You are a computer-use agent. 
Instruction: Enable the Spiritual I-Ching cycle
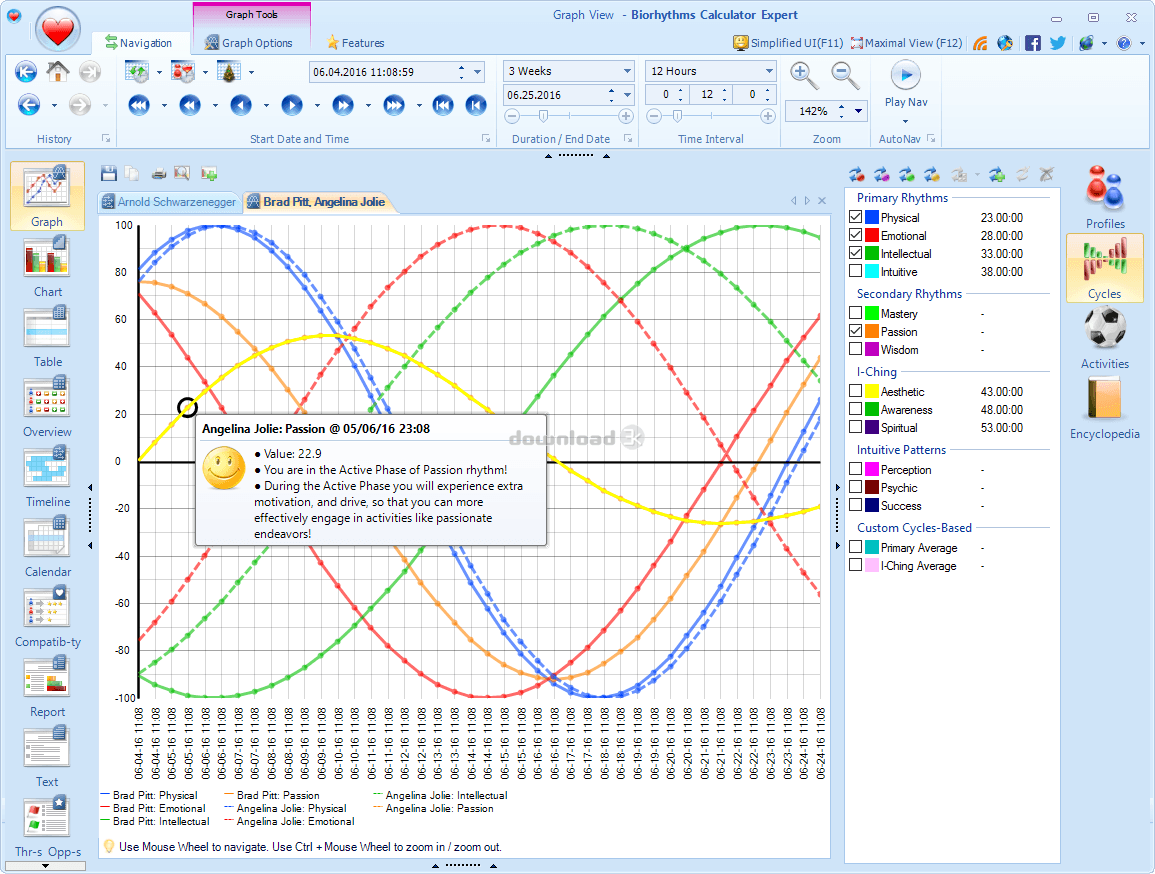coord(855,427)
